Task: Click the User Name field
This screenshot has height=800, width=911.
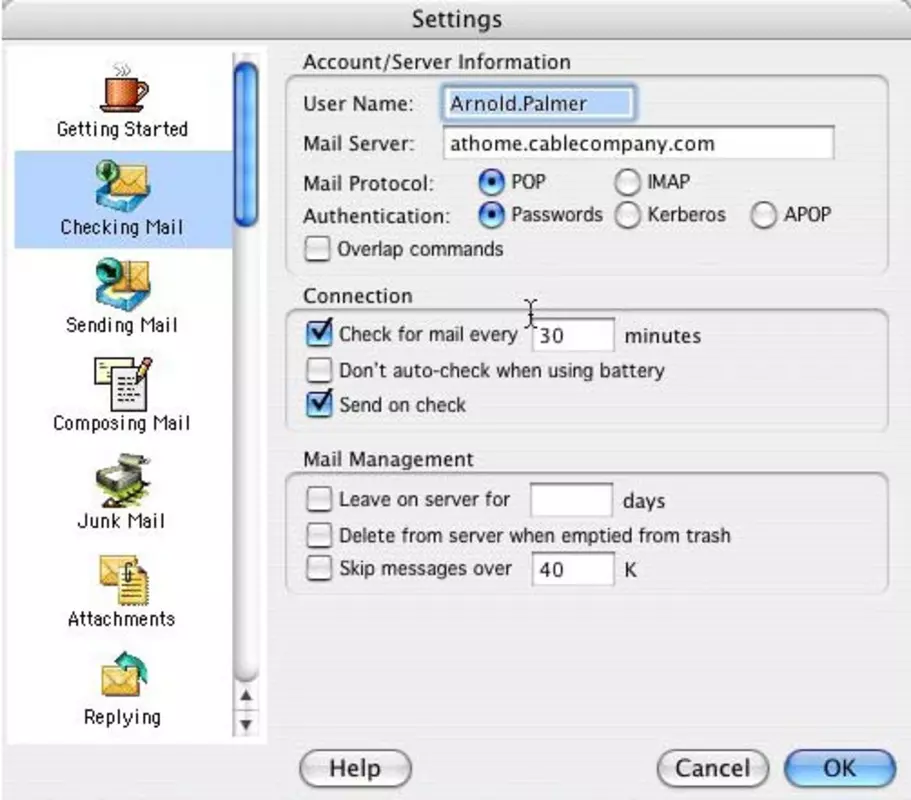Action: pyautogui.click(x=538, y=104)
